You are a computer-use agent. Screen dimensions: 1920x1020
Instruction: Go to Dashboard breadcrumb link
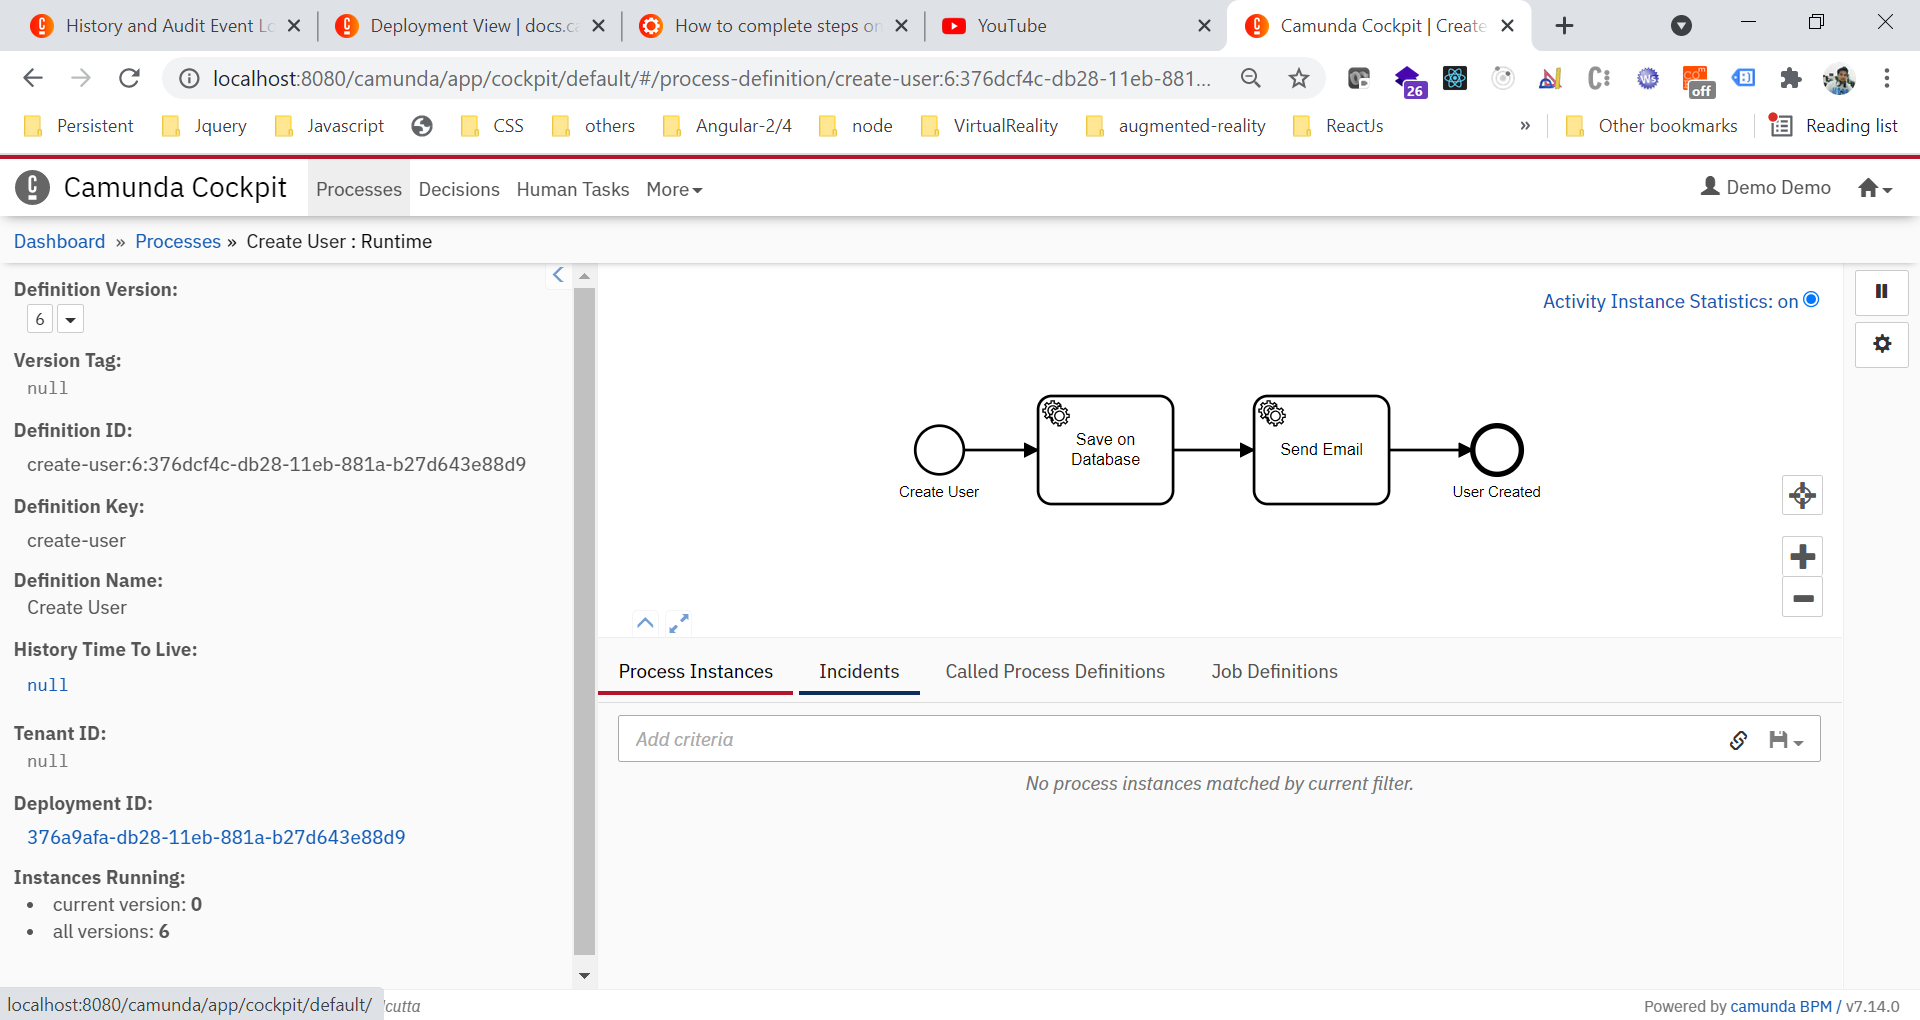59,242
